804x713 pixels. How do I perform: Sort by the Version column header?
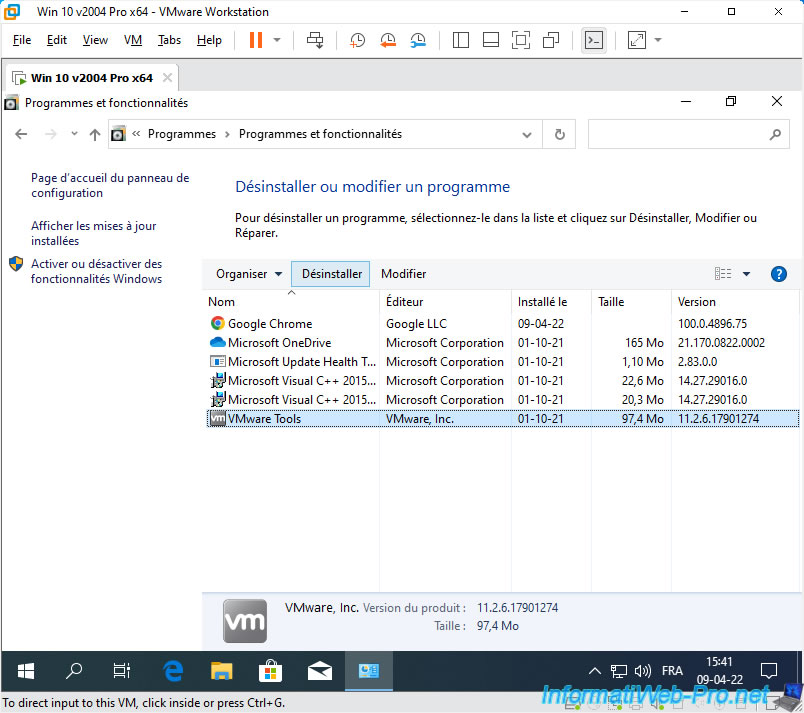pos(735,302)
